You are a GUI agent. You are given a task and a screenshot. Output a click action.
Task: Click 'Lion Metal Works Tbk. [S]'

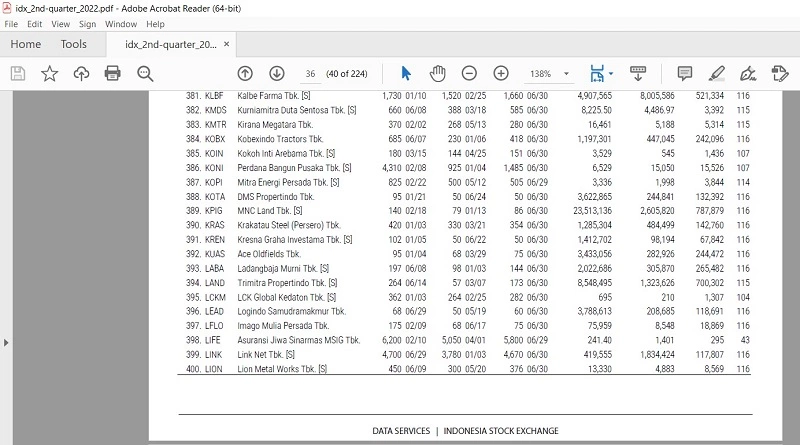(282, 369)
